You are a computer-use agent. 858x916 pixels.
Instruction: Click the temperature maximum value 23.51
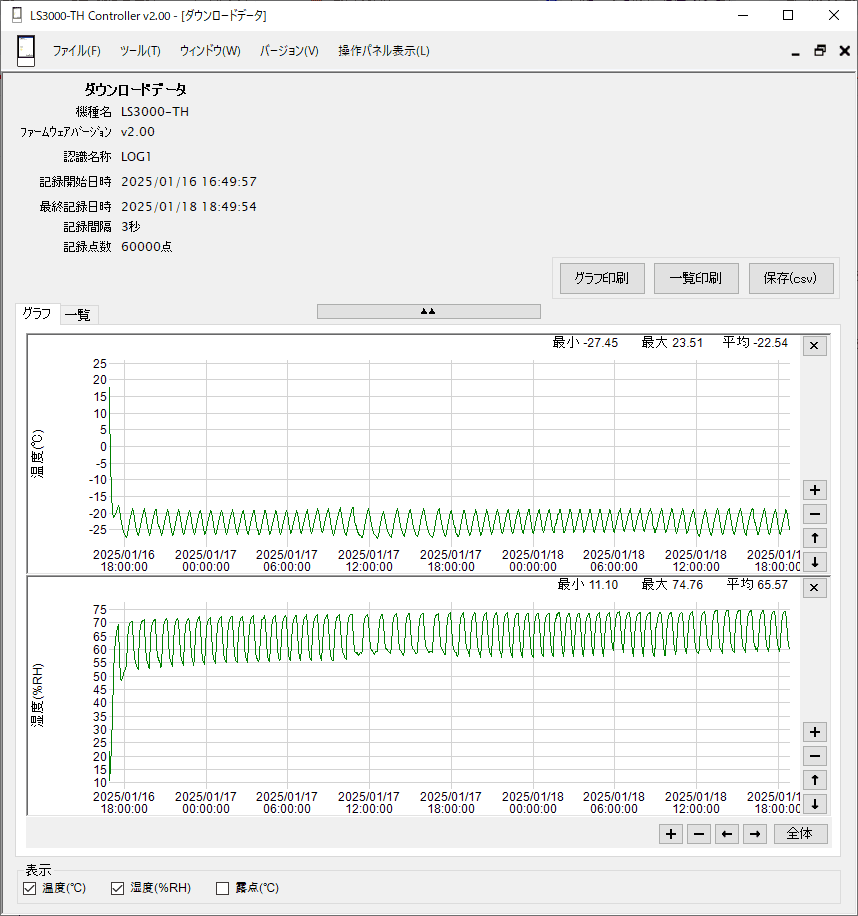tap(687, 342)
